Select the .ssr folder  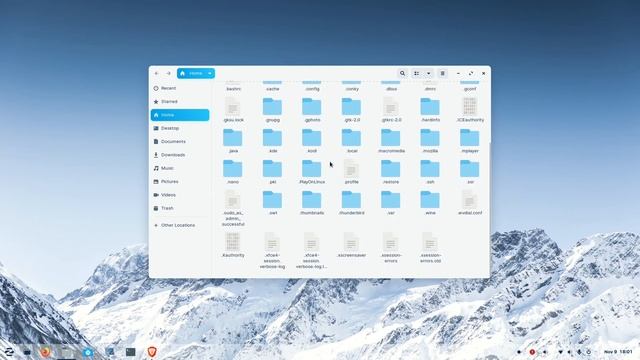click(469, 169)
